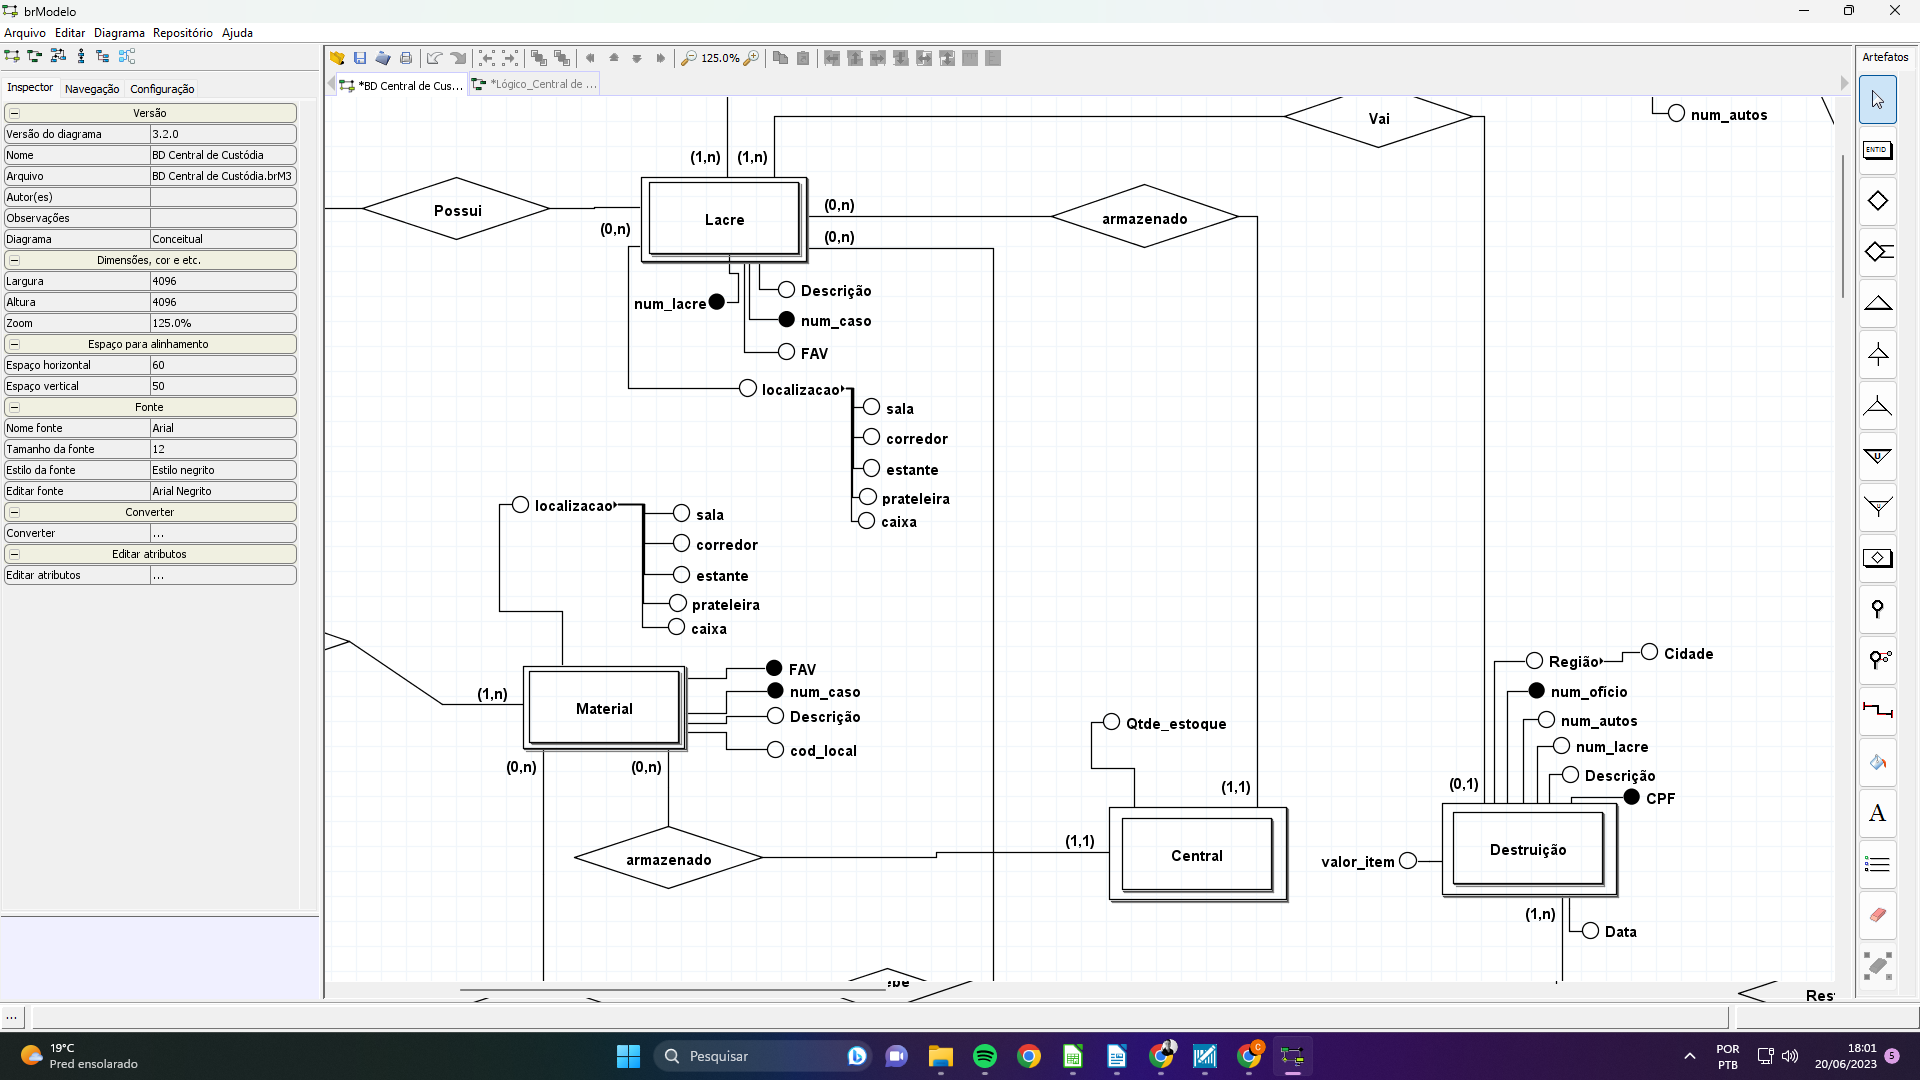This screenshot has height=1080, width=1920.
Task: Click the print icon in toolbar
Action: 406,58
